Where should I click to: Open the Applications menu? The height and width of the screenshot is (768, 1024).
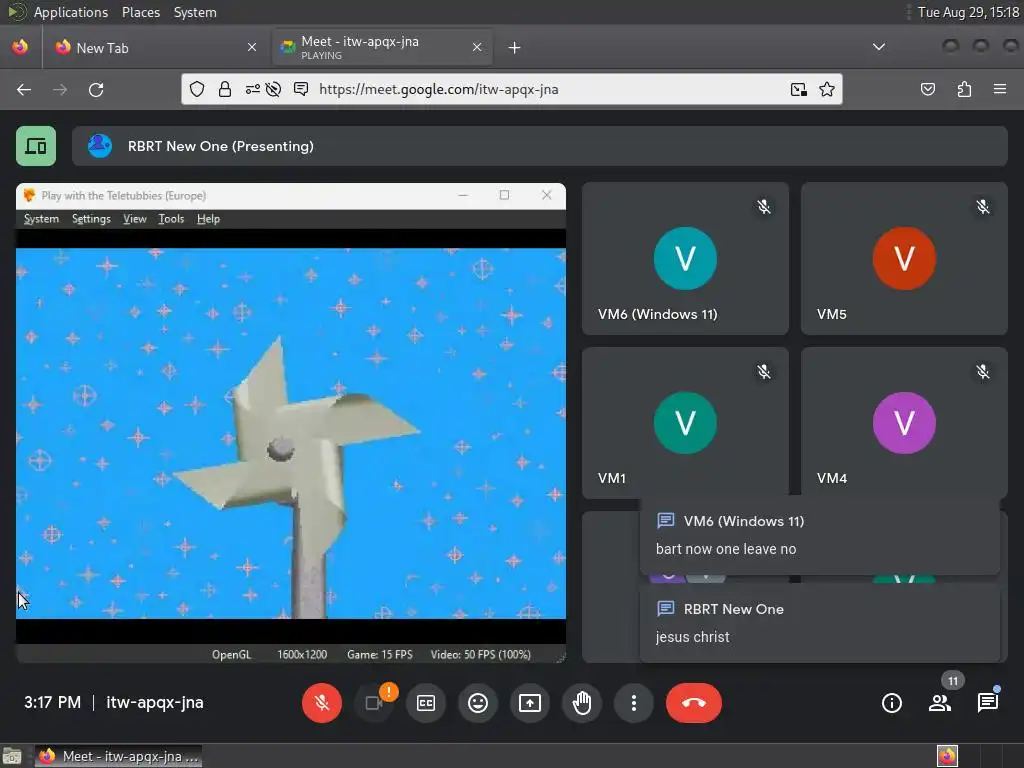click(x=71, y=12)
